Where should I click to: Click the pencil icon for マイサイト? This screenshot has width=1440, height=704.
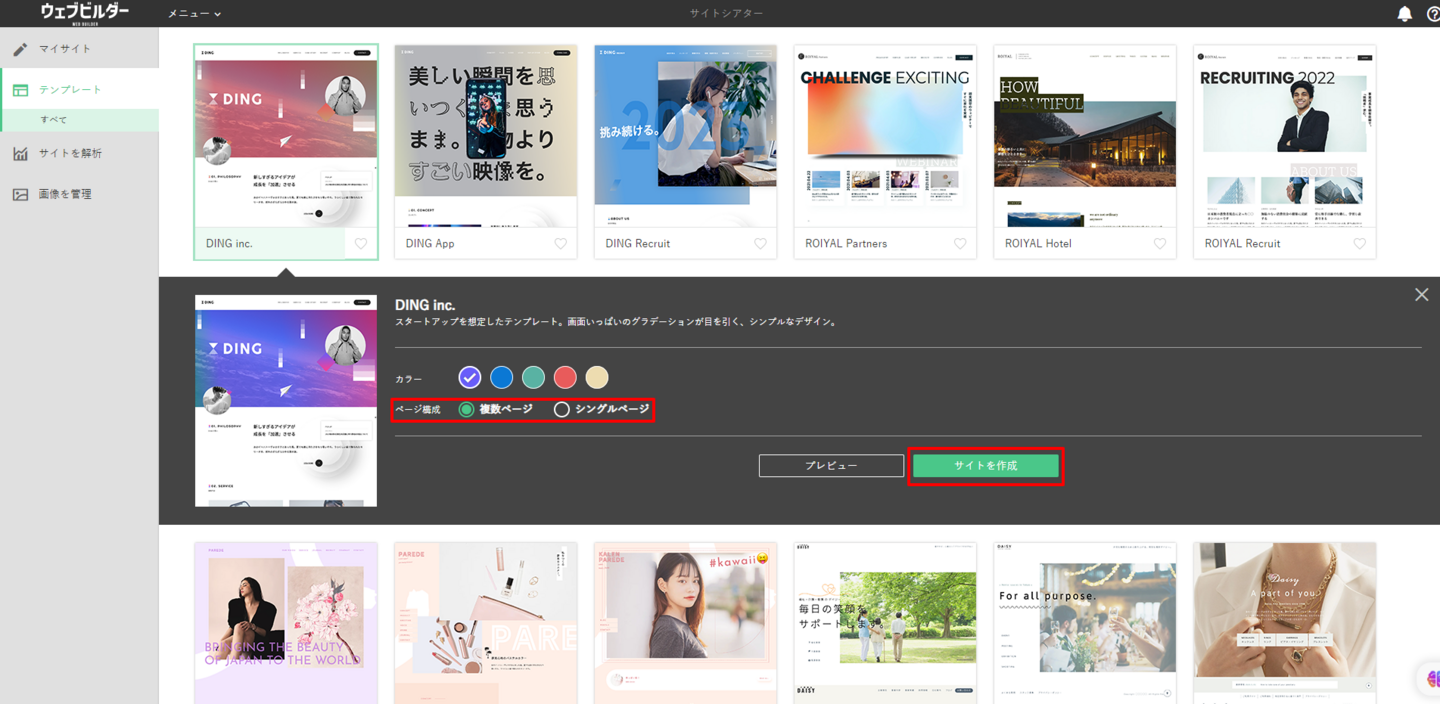(20, 49)
